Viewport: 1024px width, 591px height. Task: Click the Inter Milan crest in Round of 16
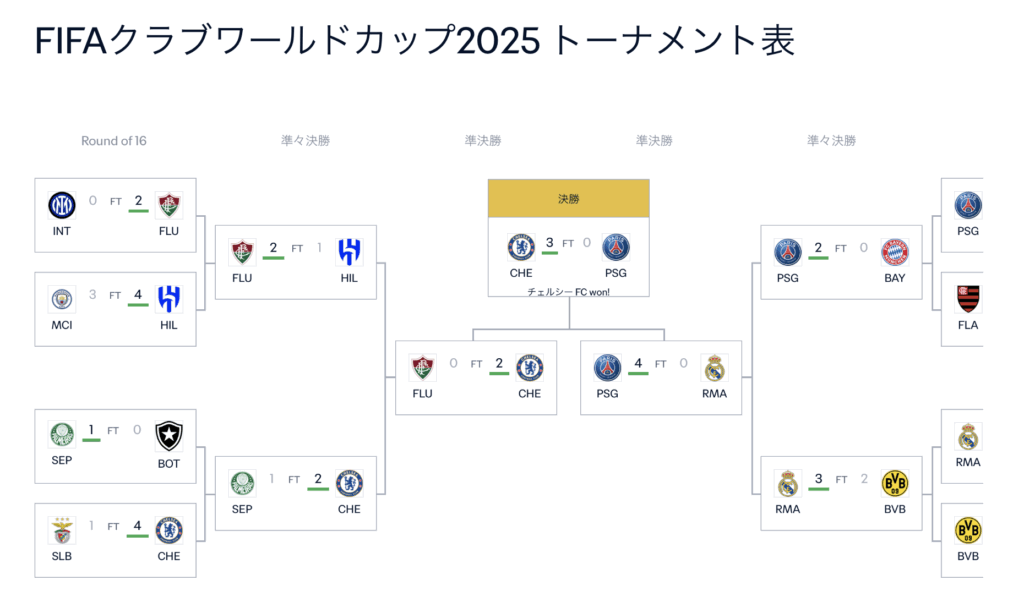pos(61,205)
